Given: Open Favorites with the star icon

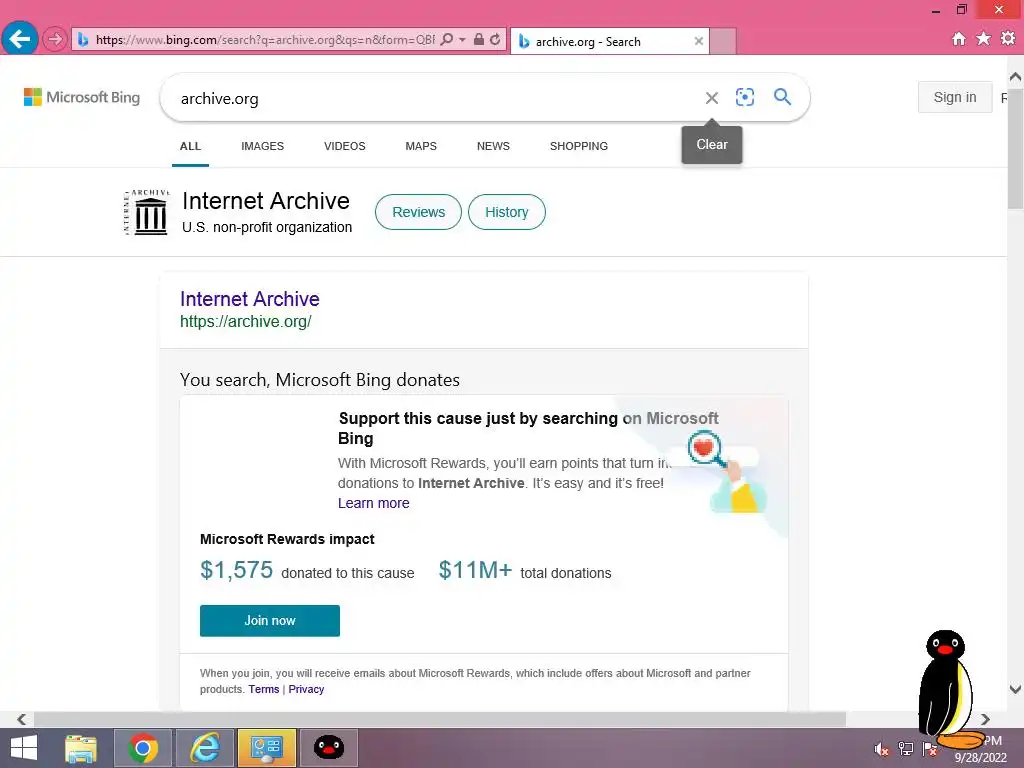Looking at the screenshot, I should 983,39.
